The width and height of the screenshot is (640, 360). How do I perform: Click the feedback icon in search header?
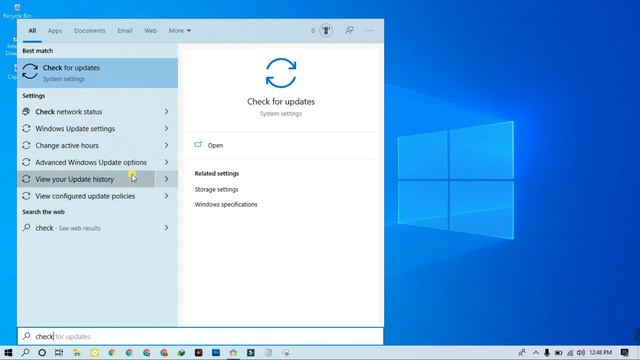tap(349, 30)
